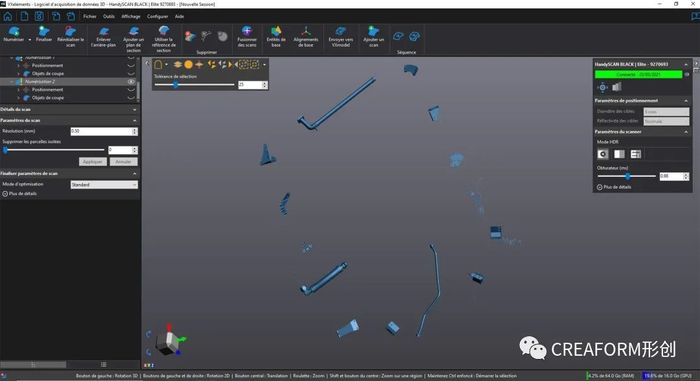Click Fusionner des scans icon
This screenshot has width=700, height=381.
click(247, 36)
